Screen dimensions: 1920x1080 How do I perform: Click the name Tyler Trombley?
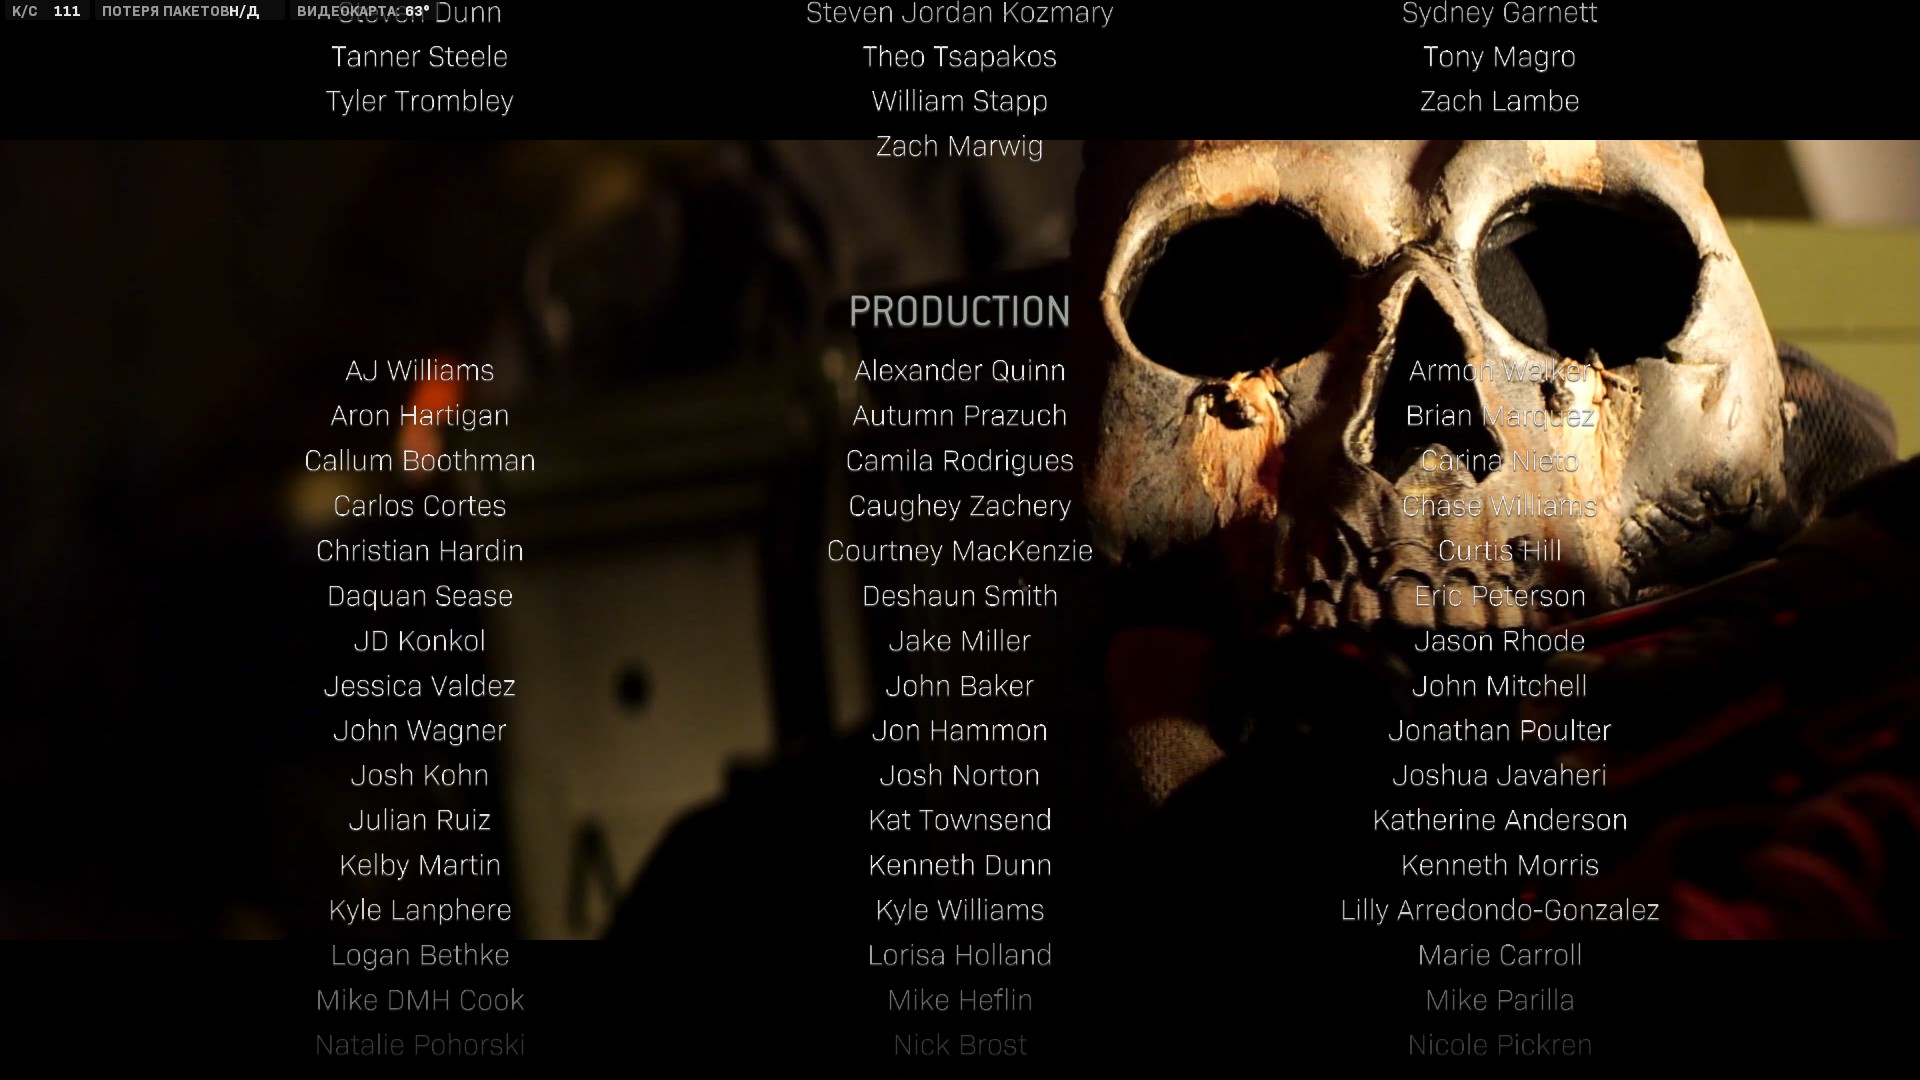[419, 101]
